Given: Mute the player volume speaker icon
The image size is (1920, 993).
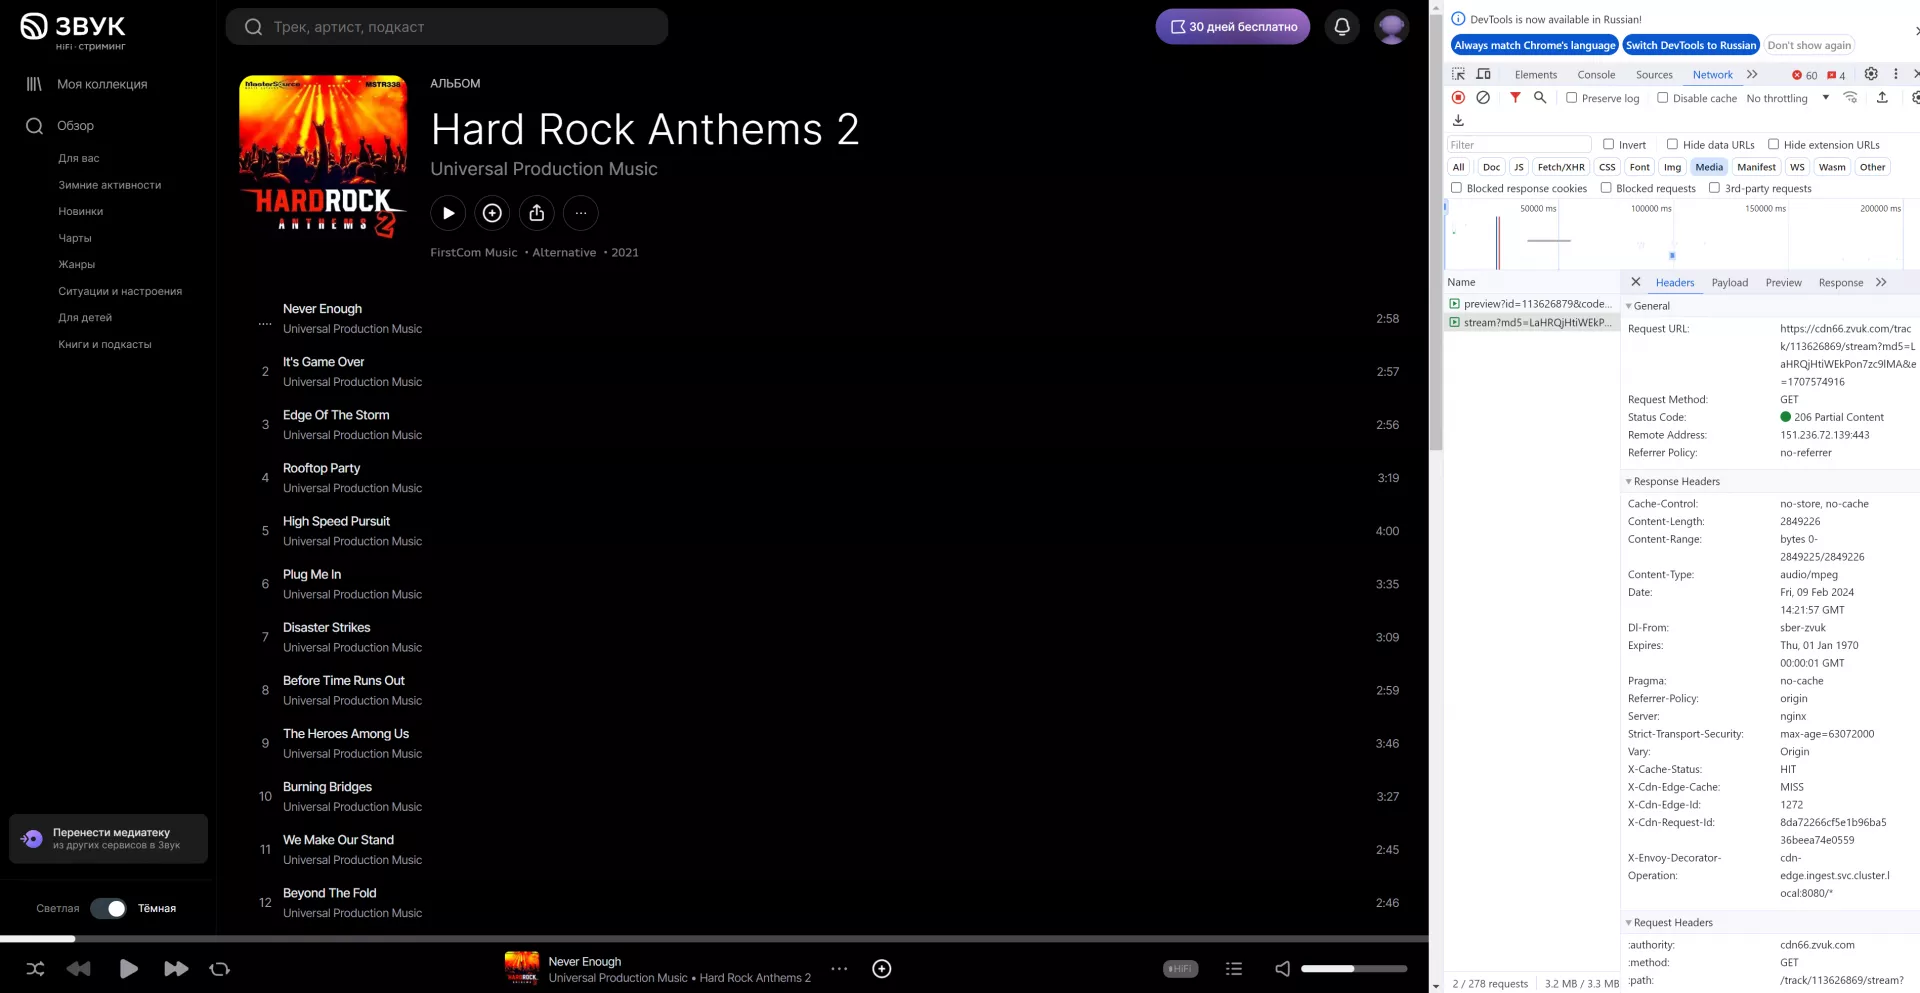Looking at the screenshot, I should [1283, 968].
